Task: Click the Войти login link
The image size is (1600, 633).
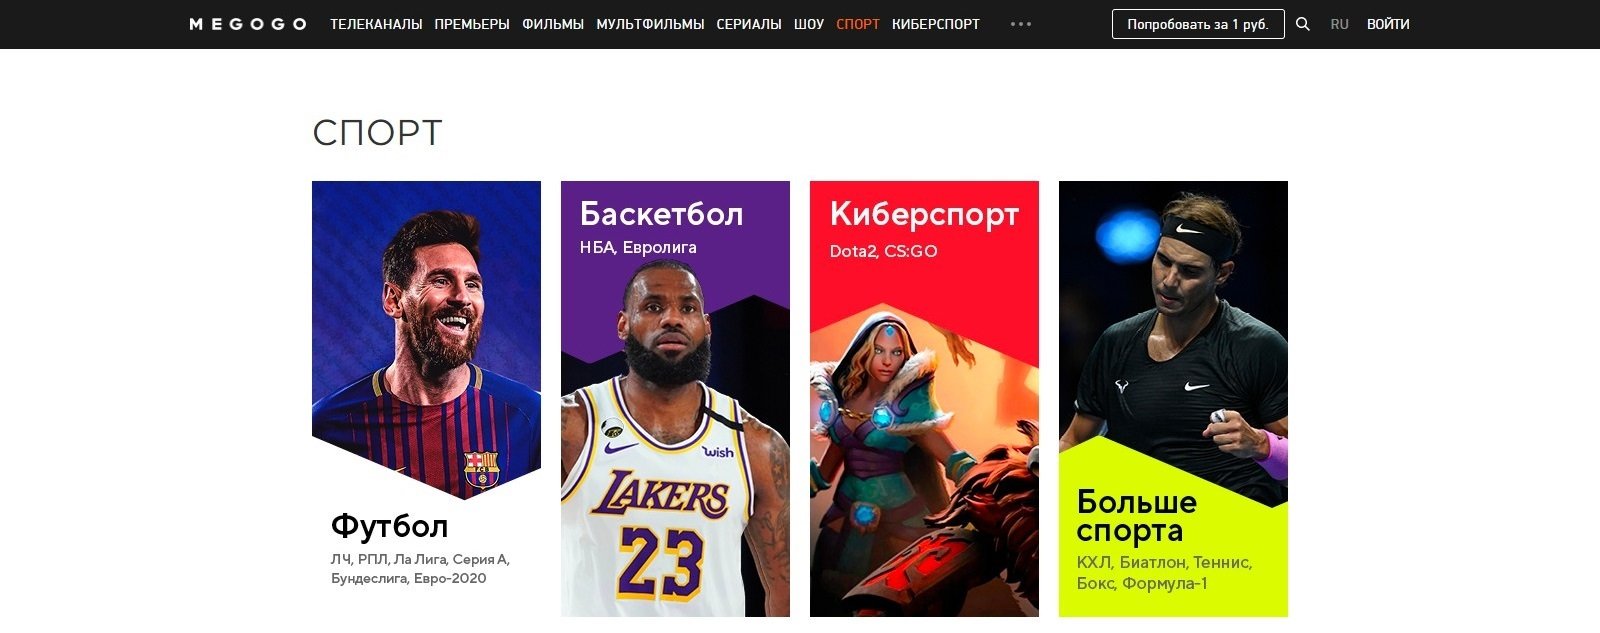Action: [x=1388, y=24]
